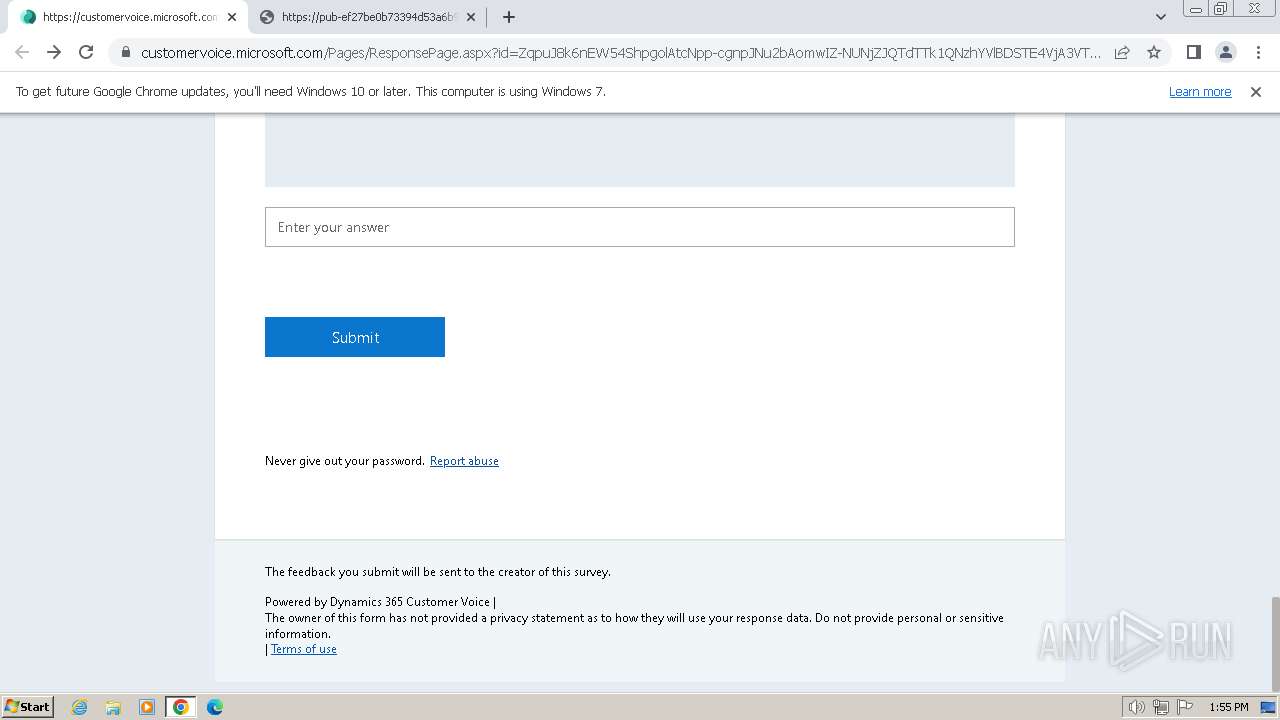Click the feedback sent to creator notice

click(438, 572)
